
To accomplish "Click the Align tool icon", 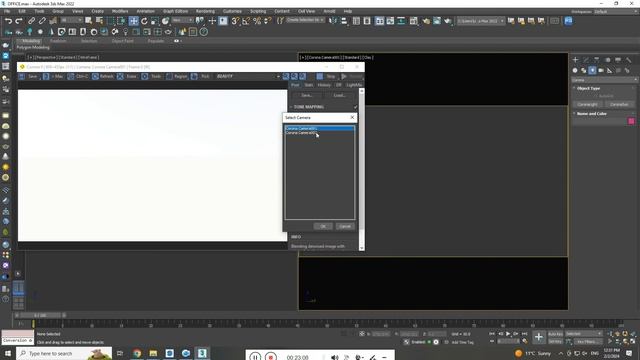I will 344,21.
